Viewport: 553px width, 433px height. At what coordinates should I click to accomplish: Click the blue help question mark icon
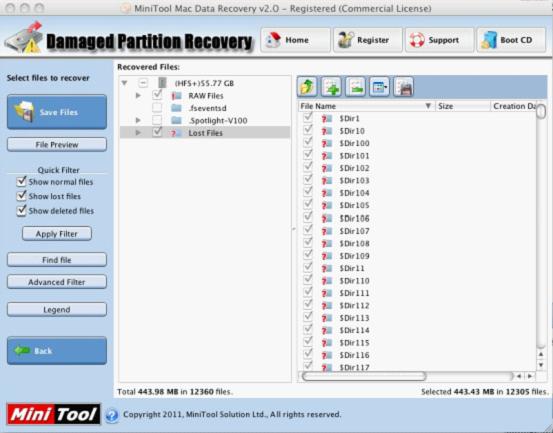pos(112,415)
